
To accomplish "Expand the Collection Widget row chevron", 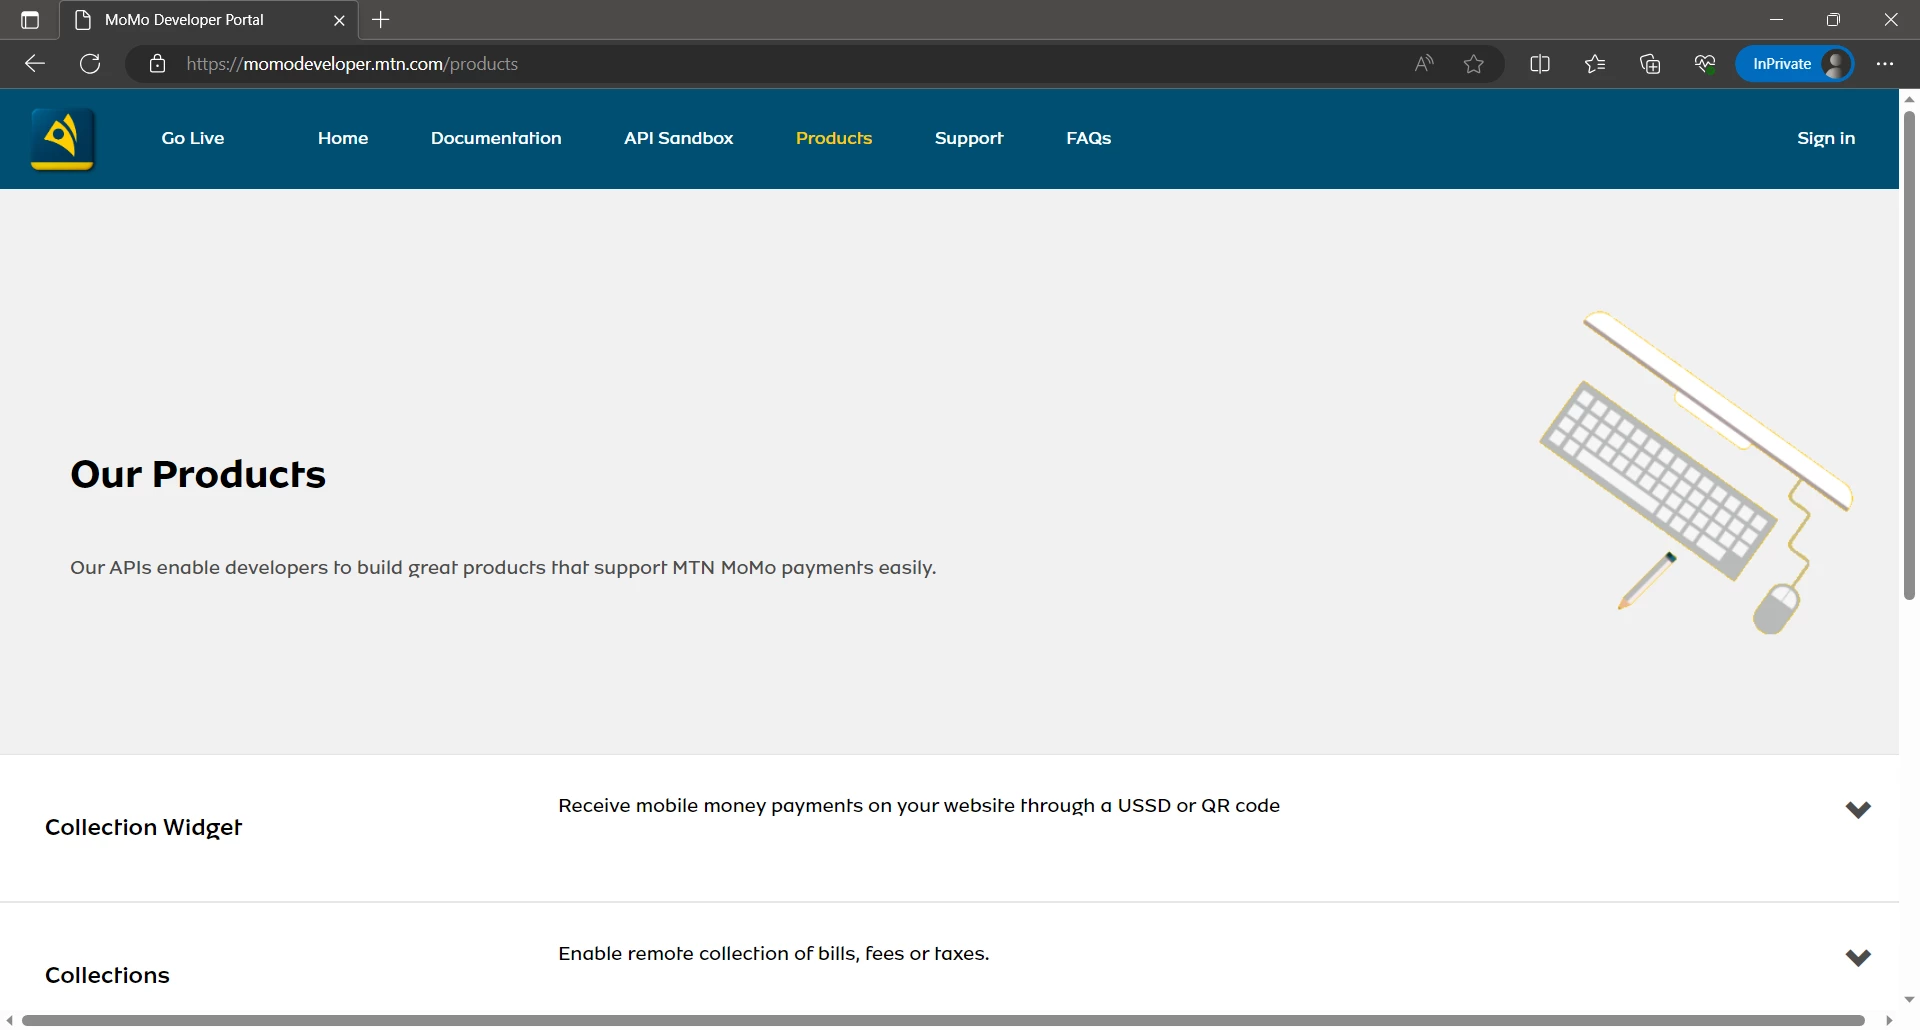I will click(1858, 810).
